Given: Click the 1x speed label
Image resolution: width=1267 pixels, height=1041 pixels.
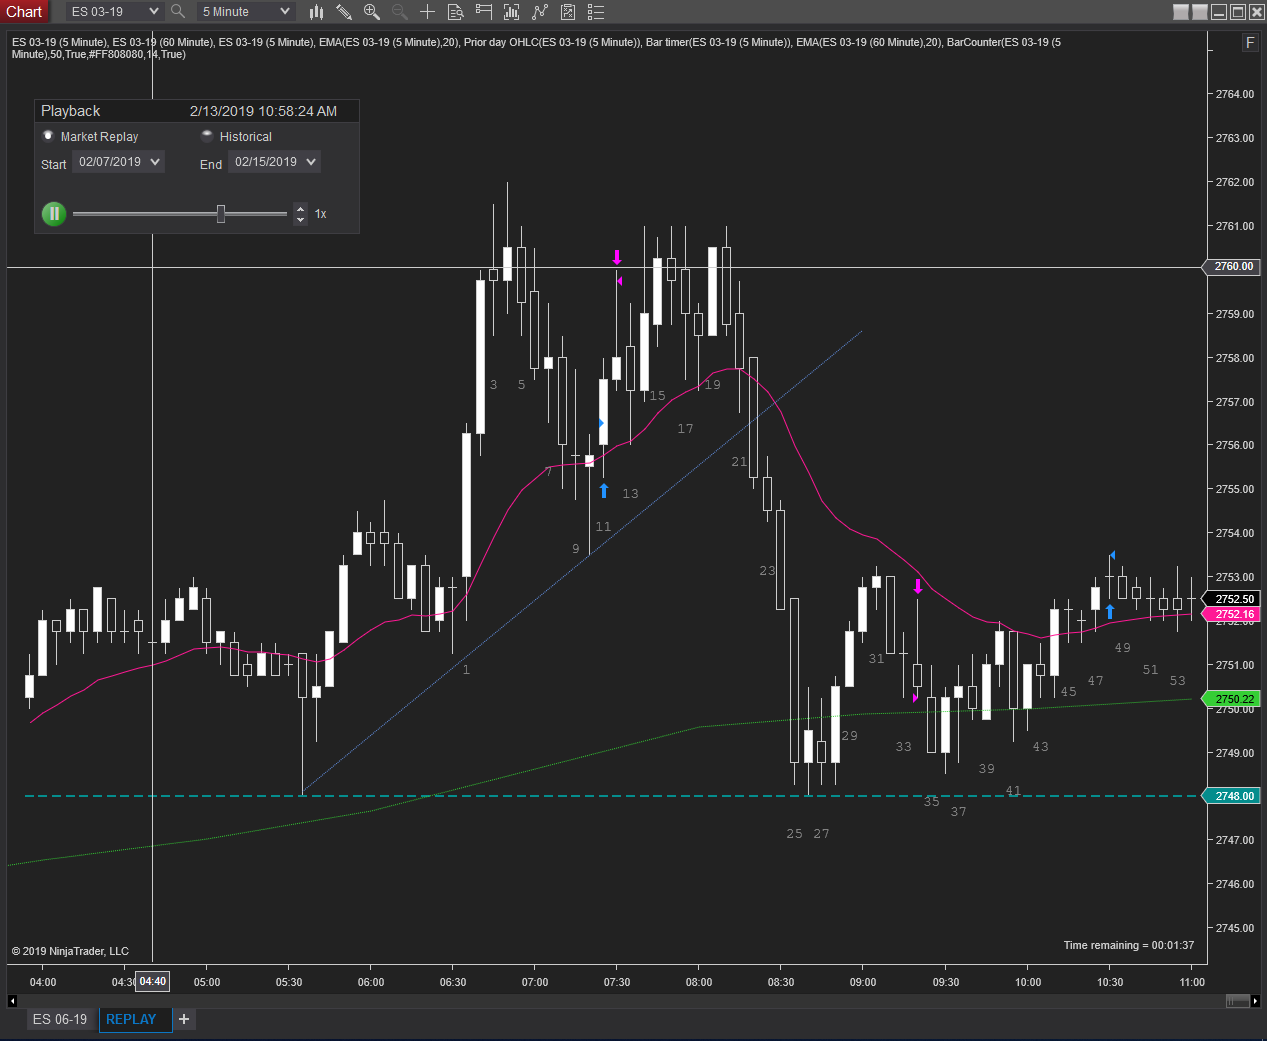Looking at the screenshot, I should click(321, 214).
